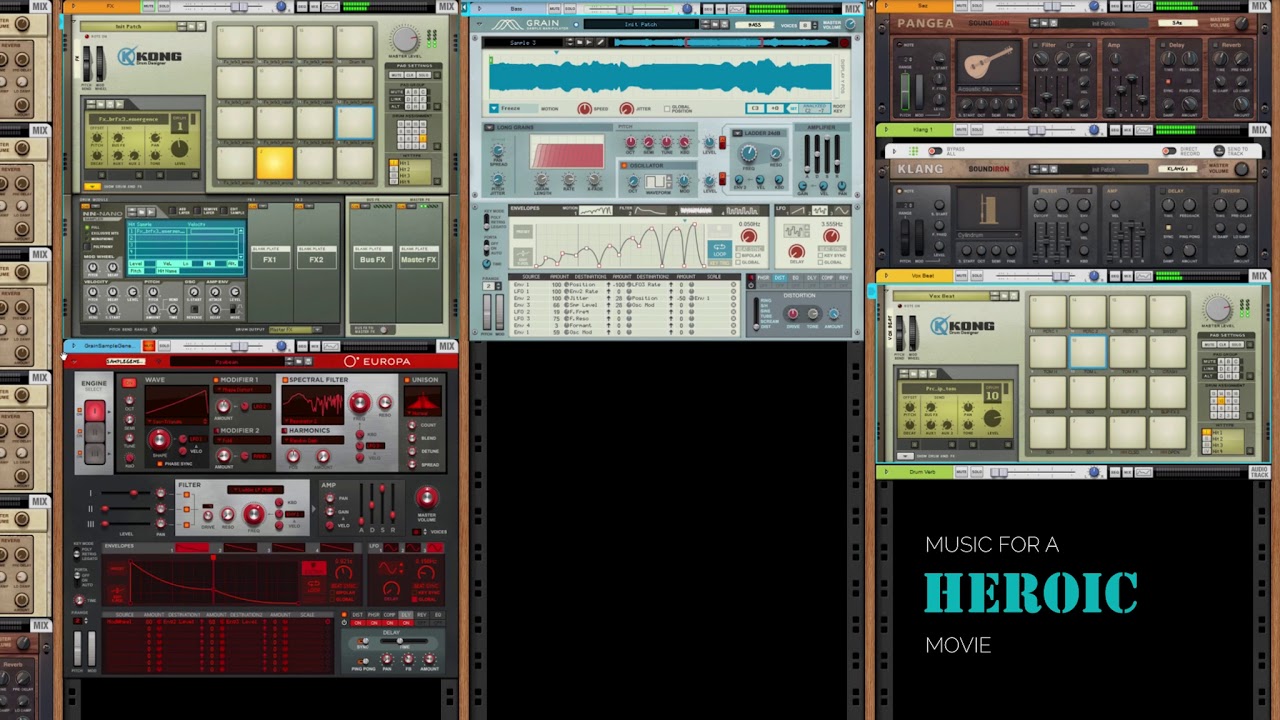Open Grain Long Grains mode dropdown
1280x720 pixels.
pos(489,127)
